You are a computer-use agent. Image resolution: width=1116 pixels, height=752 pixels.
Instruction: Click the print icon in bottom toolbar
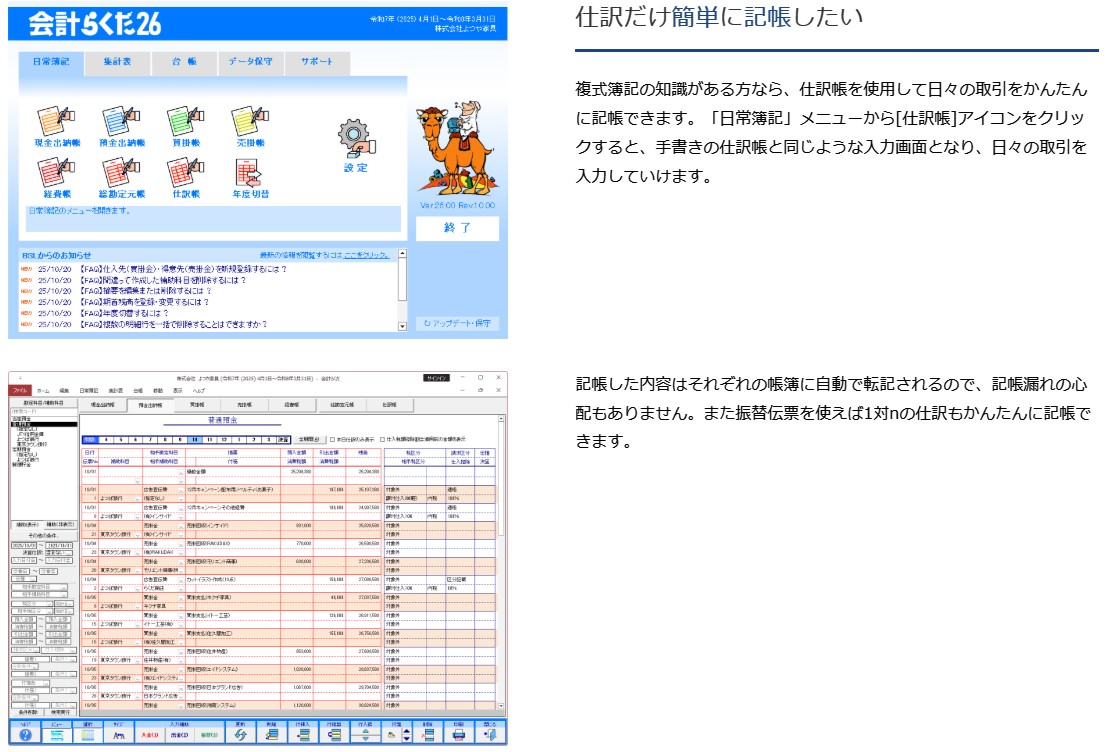[459, 734]
